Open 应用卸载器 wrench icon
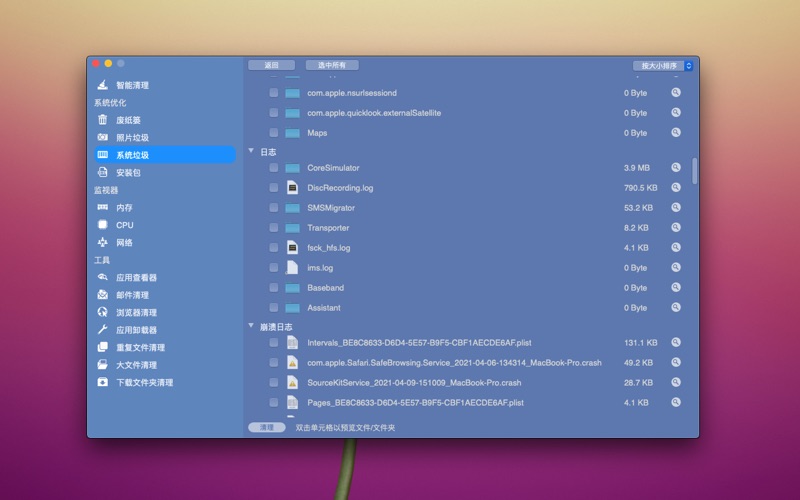This screenshot has height=500, width=800. click(x=102, y=329)
